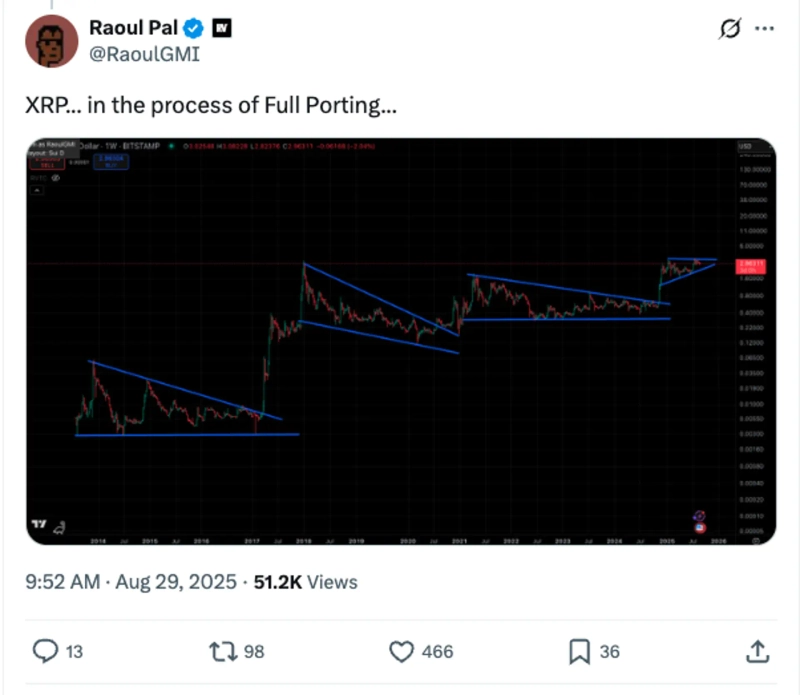Image resolution: width=800 pixels, height=695 pixels.
Task: Open the @RaoulGMI handle link
Action: 144,54
